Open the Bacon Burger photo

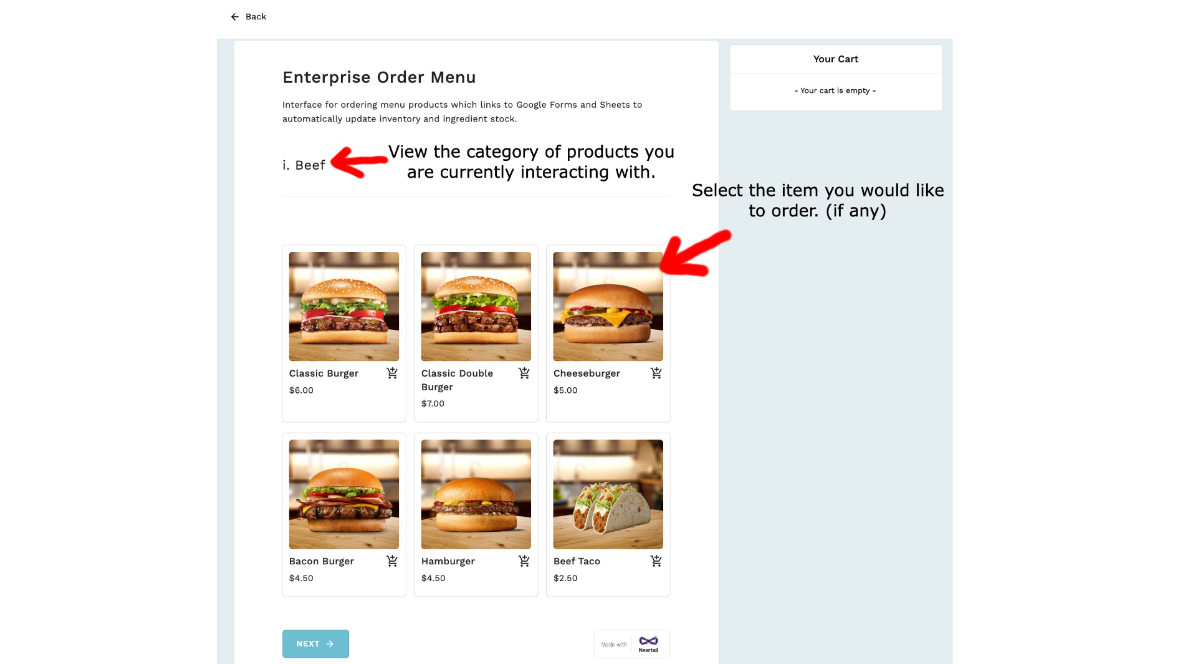[344, 494]
